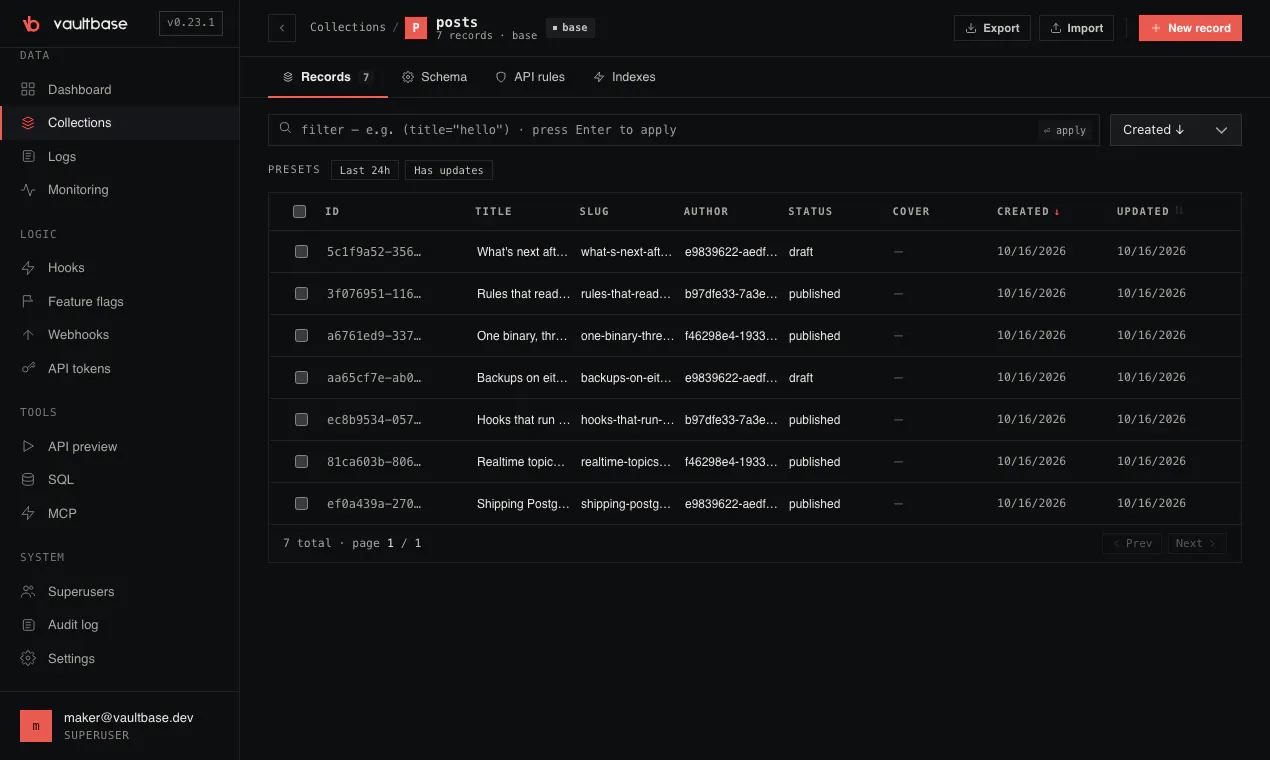Click the Import button

[x=1077, y=28]
